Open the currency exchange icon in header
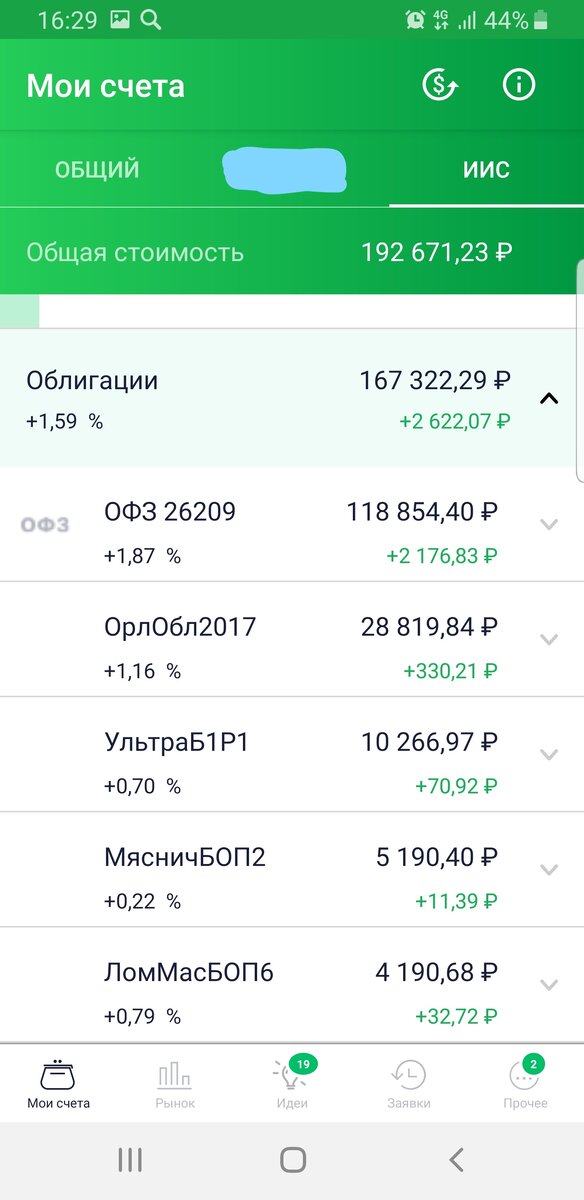 pyautogui.click(x=438, y=85)
